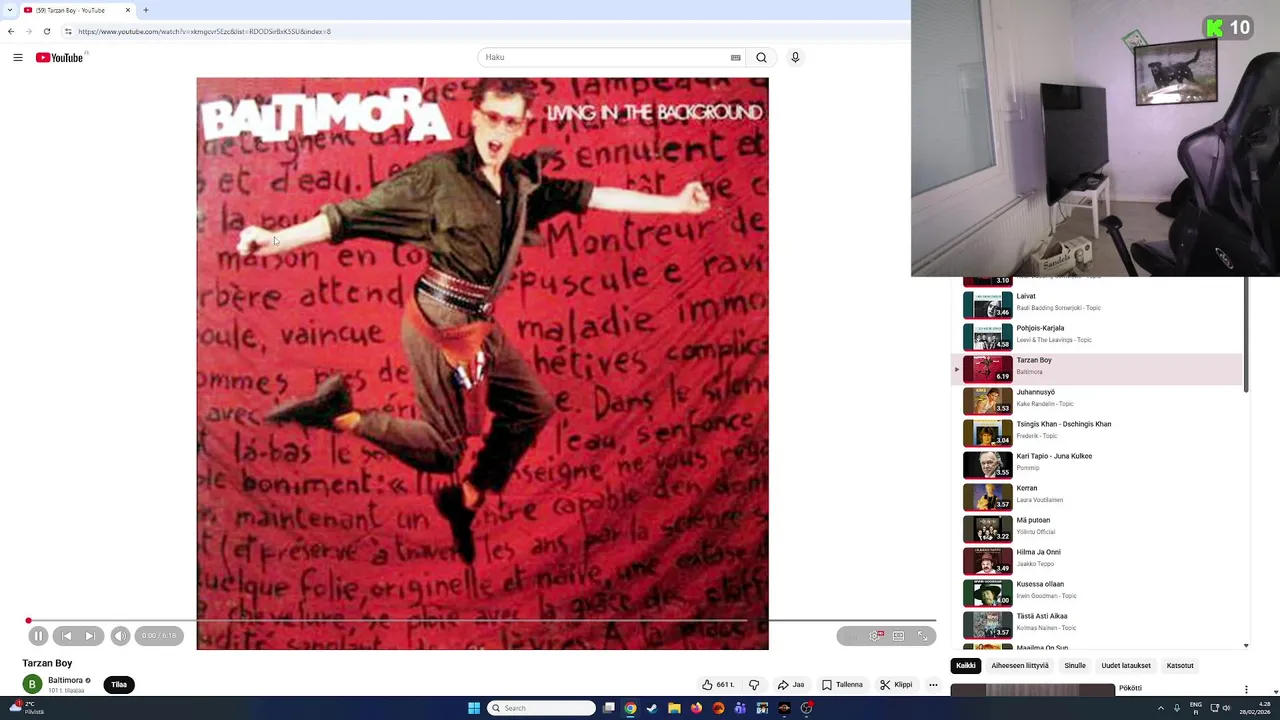Open the Windows Start menu
Image resolution: width=1280 pixels, height=720 pixels.
474,708
